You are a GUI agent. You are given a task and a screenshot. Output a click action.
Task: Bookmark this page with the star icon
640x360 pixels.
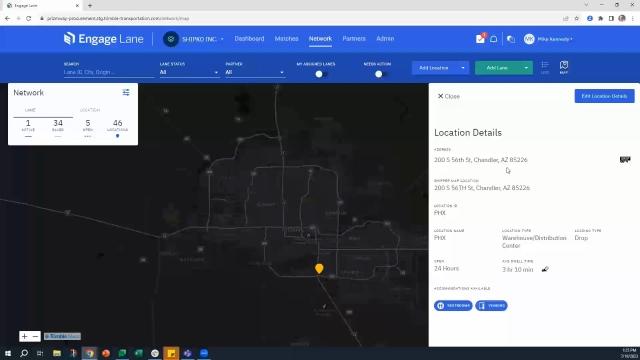(576, 18)
